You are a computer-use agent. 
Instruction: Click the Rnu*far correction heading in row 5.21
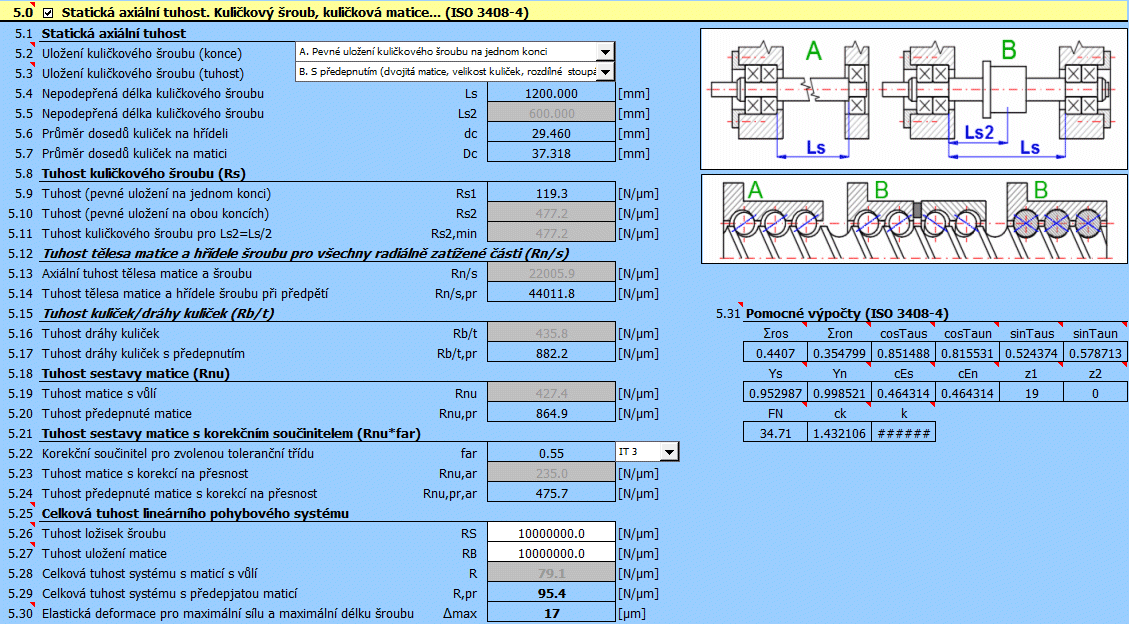point(231,433)
